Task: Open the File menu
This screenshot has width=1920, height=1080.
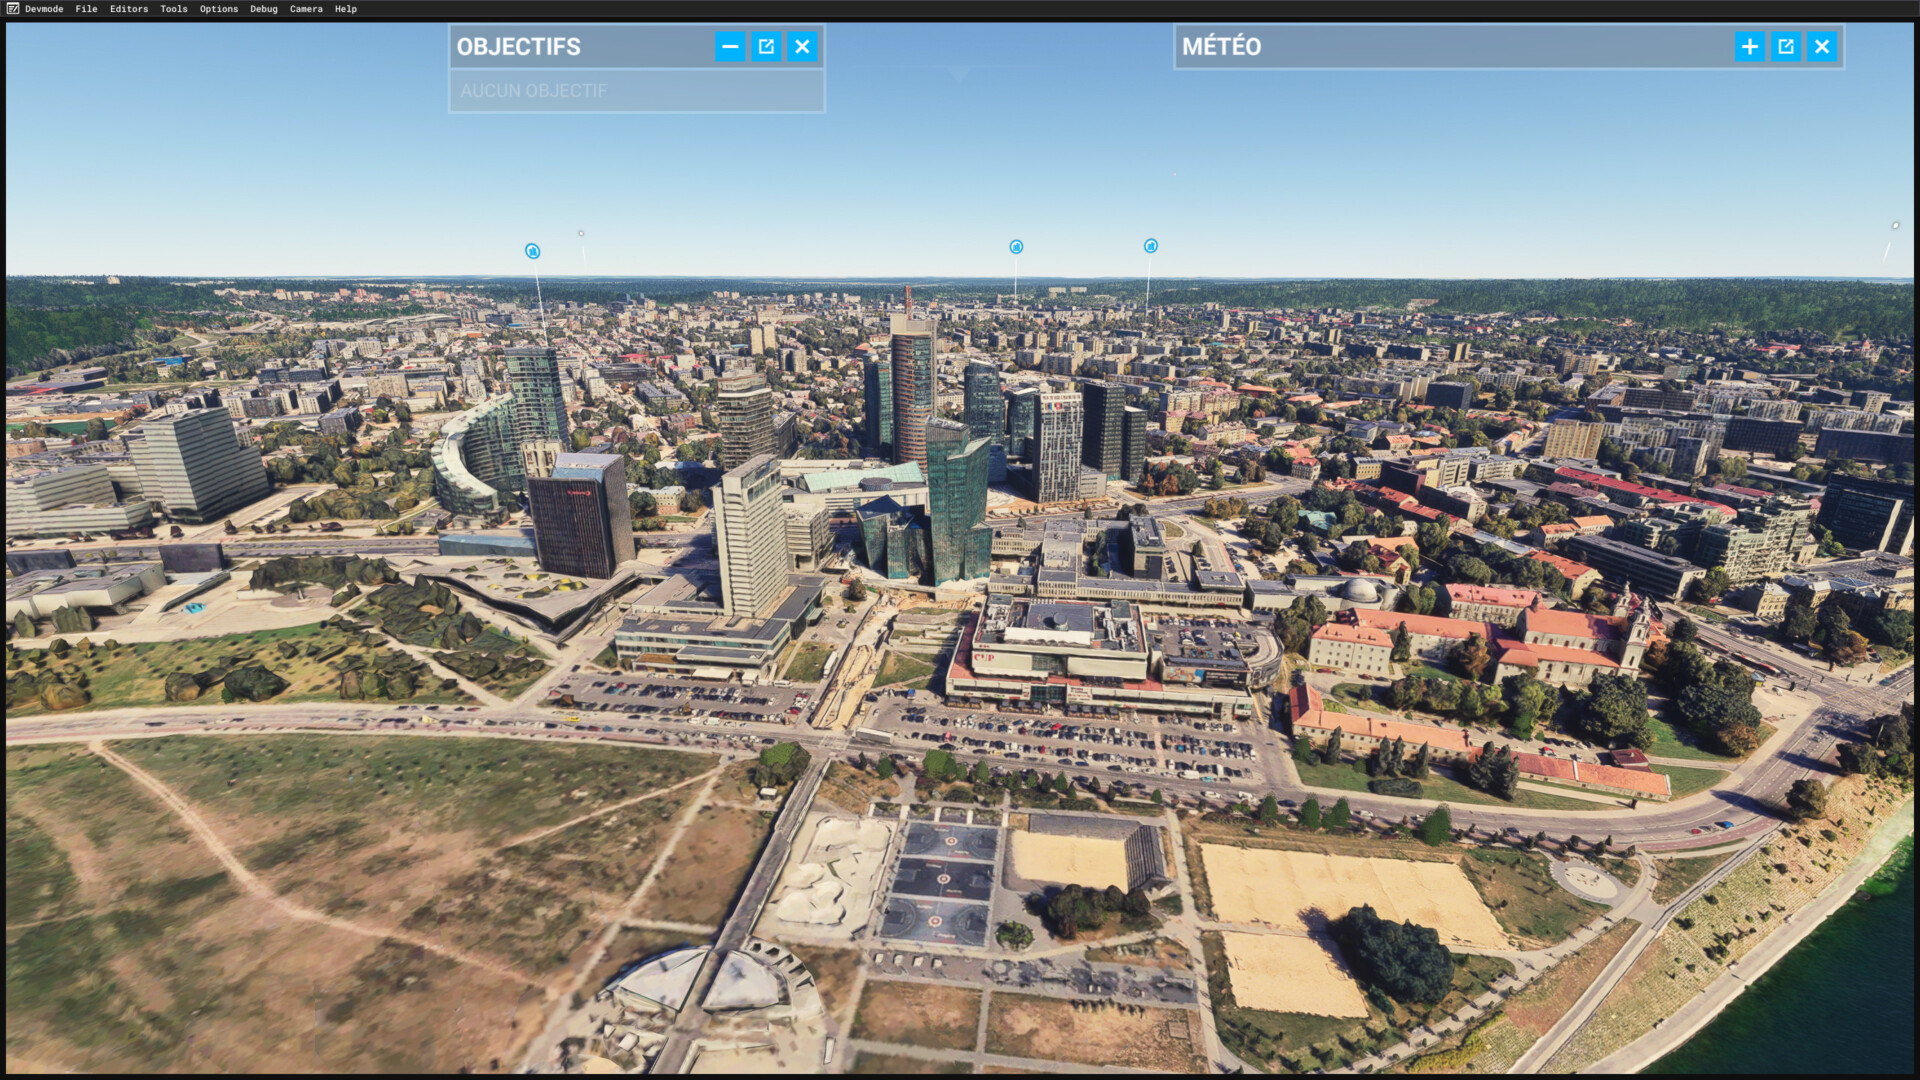Action: (86, 9)
